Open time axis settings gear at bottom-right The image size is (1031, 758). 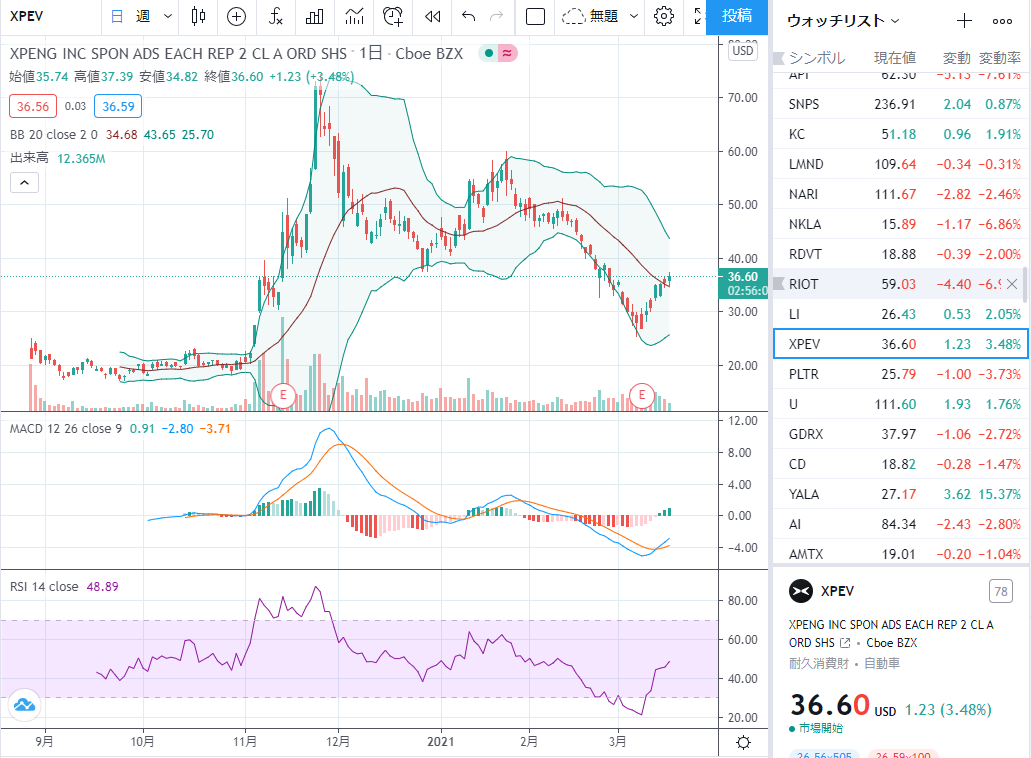(744, 743)
